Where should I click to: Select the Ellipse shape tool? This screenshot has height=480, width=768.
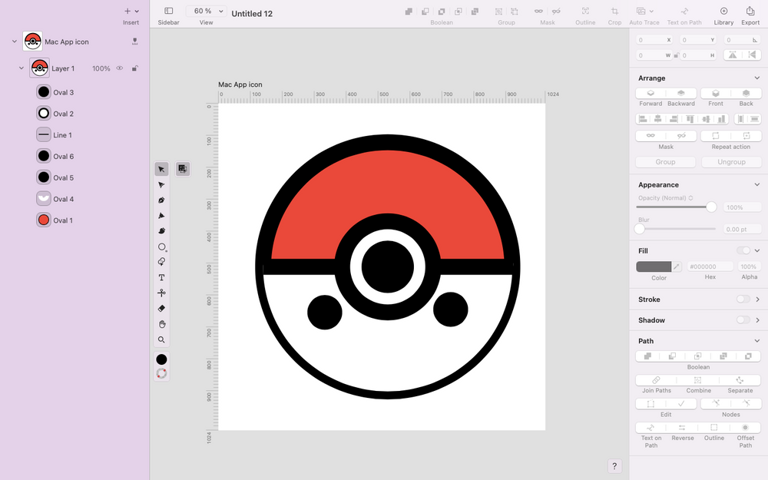pos(162,247)
